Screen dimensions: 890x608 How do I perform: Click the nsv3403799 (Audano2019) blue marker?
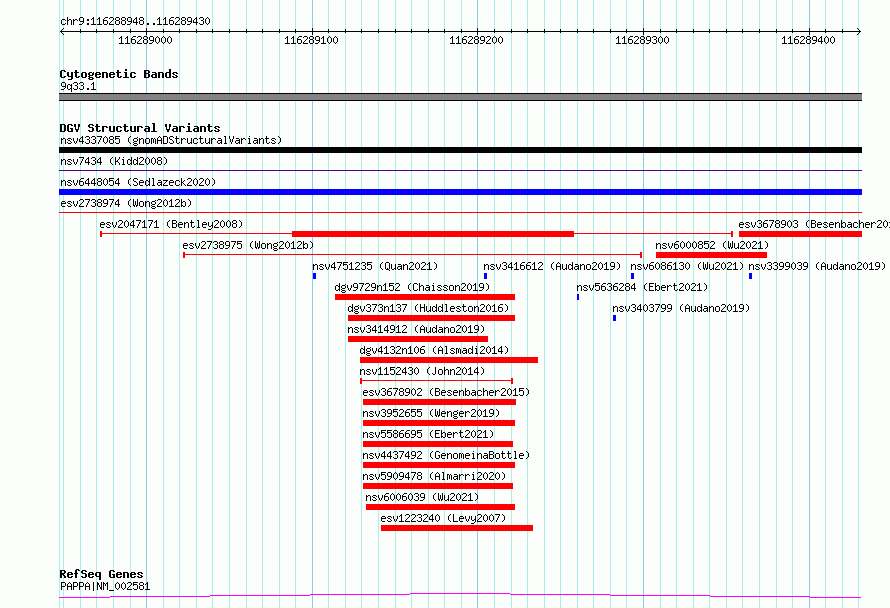click(x=614, y=318)
